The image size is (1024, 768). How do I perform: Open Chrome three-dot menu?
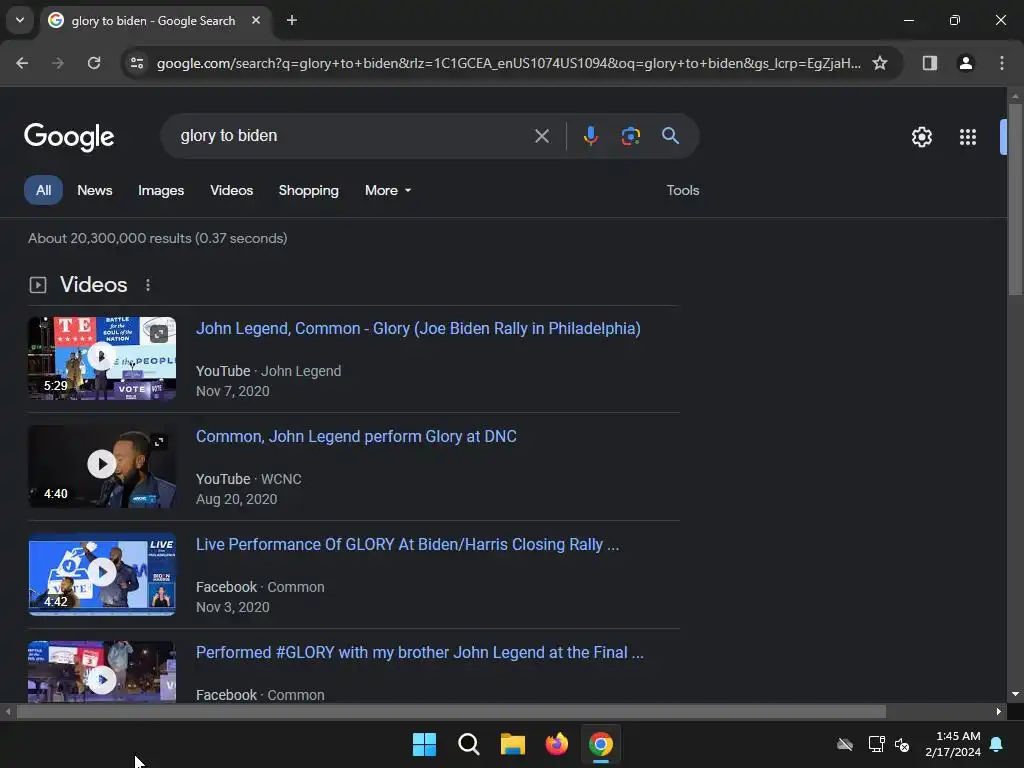[1002, 63]
